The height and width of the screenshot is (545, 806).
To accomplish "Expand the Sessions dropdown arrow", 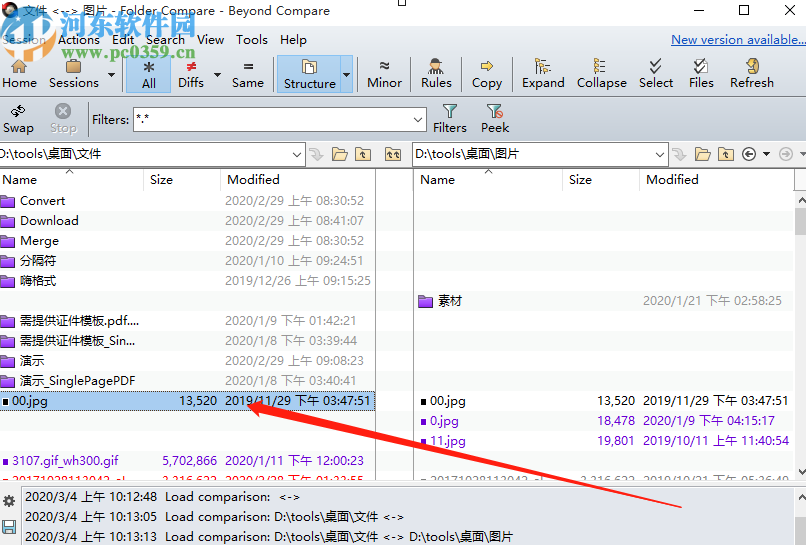I will click(x=111, y=75).
